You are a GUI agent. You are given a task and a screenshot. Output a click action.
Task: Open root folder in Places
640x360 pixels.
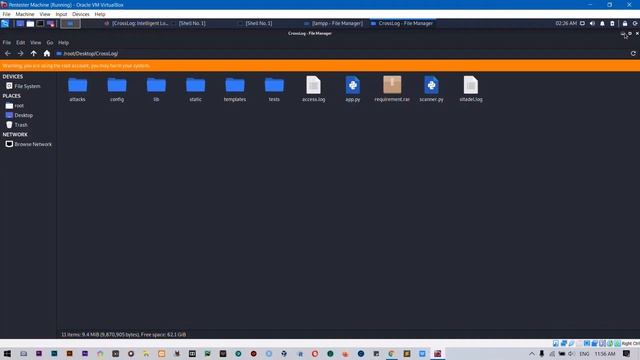(x=15, y=106)
